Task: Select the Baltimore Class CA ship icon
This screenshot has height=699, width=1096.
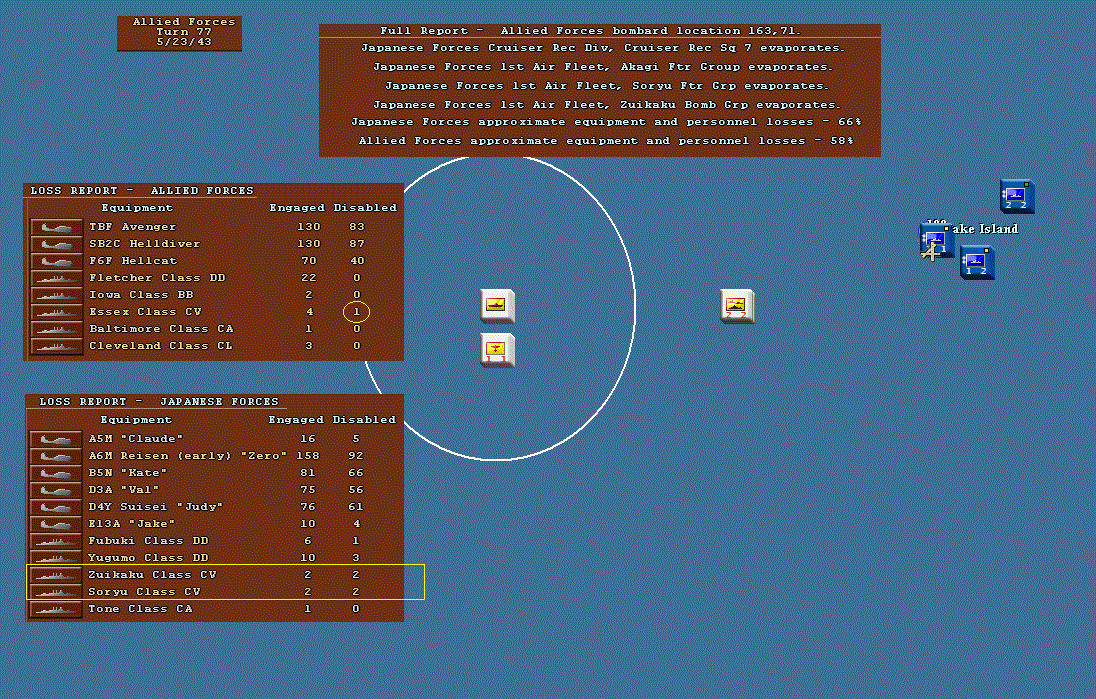Action: click(x=57, y=329)
